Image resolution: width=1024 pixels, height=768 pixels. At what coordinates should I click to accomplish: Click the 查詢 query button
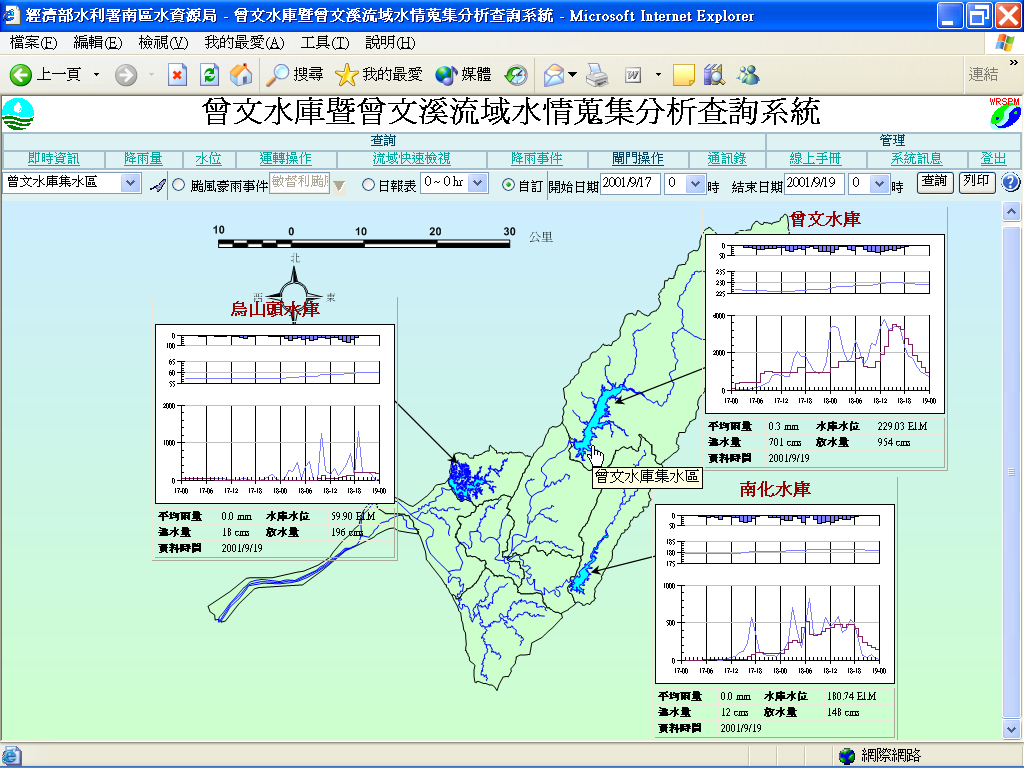click(x=935, y=182)
